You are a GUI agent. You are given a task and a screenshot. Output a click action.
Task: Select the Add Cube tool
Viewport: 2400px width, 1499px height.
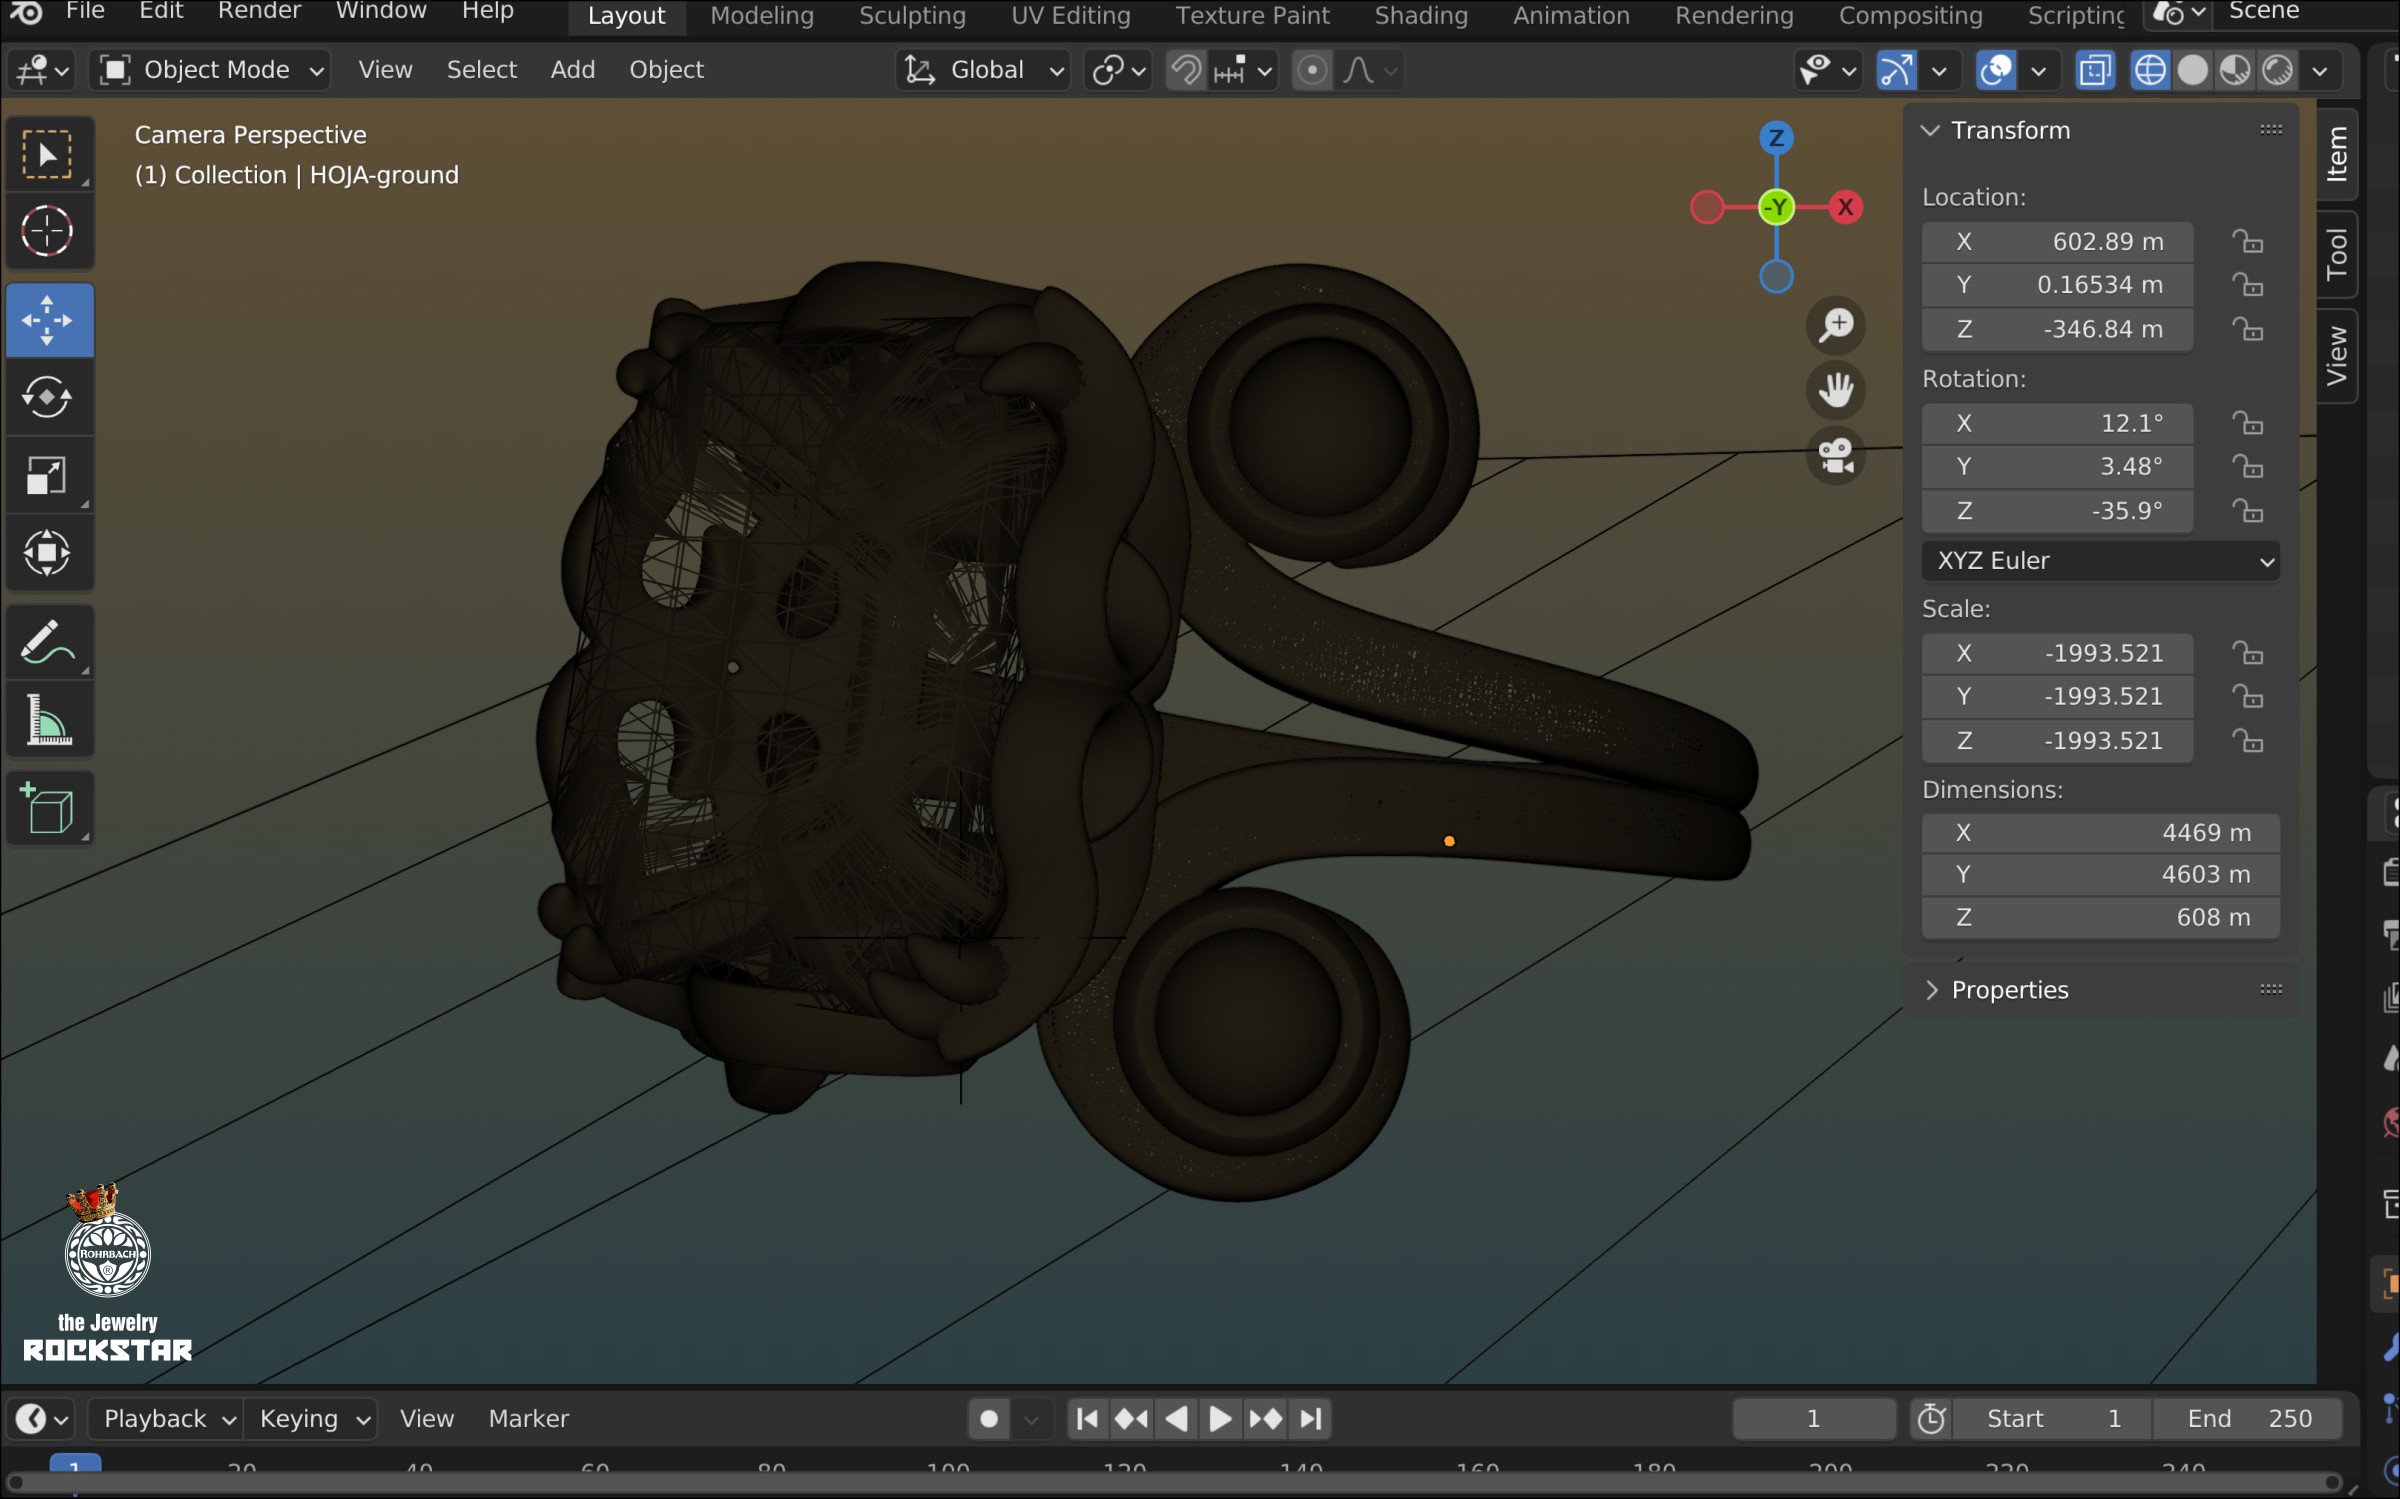click(48, 808)
